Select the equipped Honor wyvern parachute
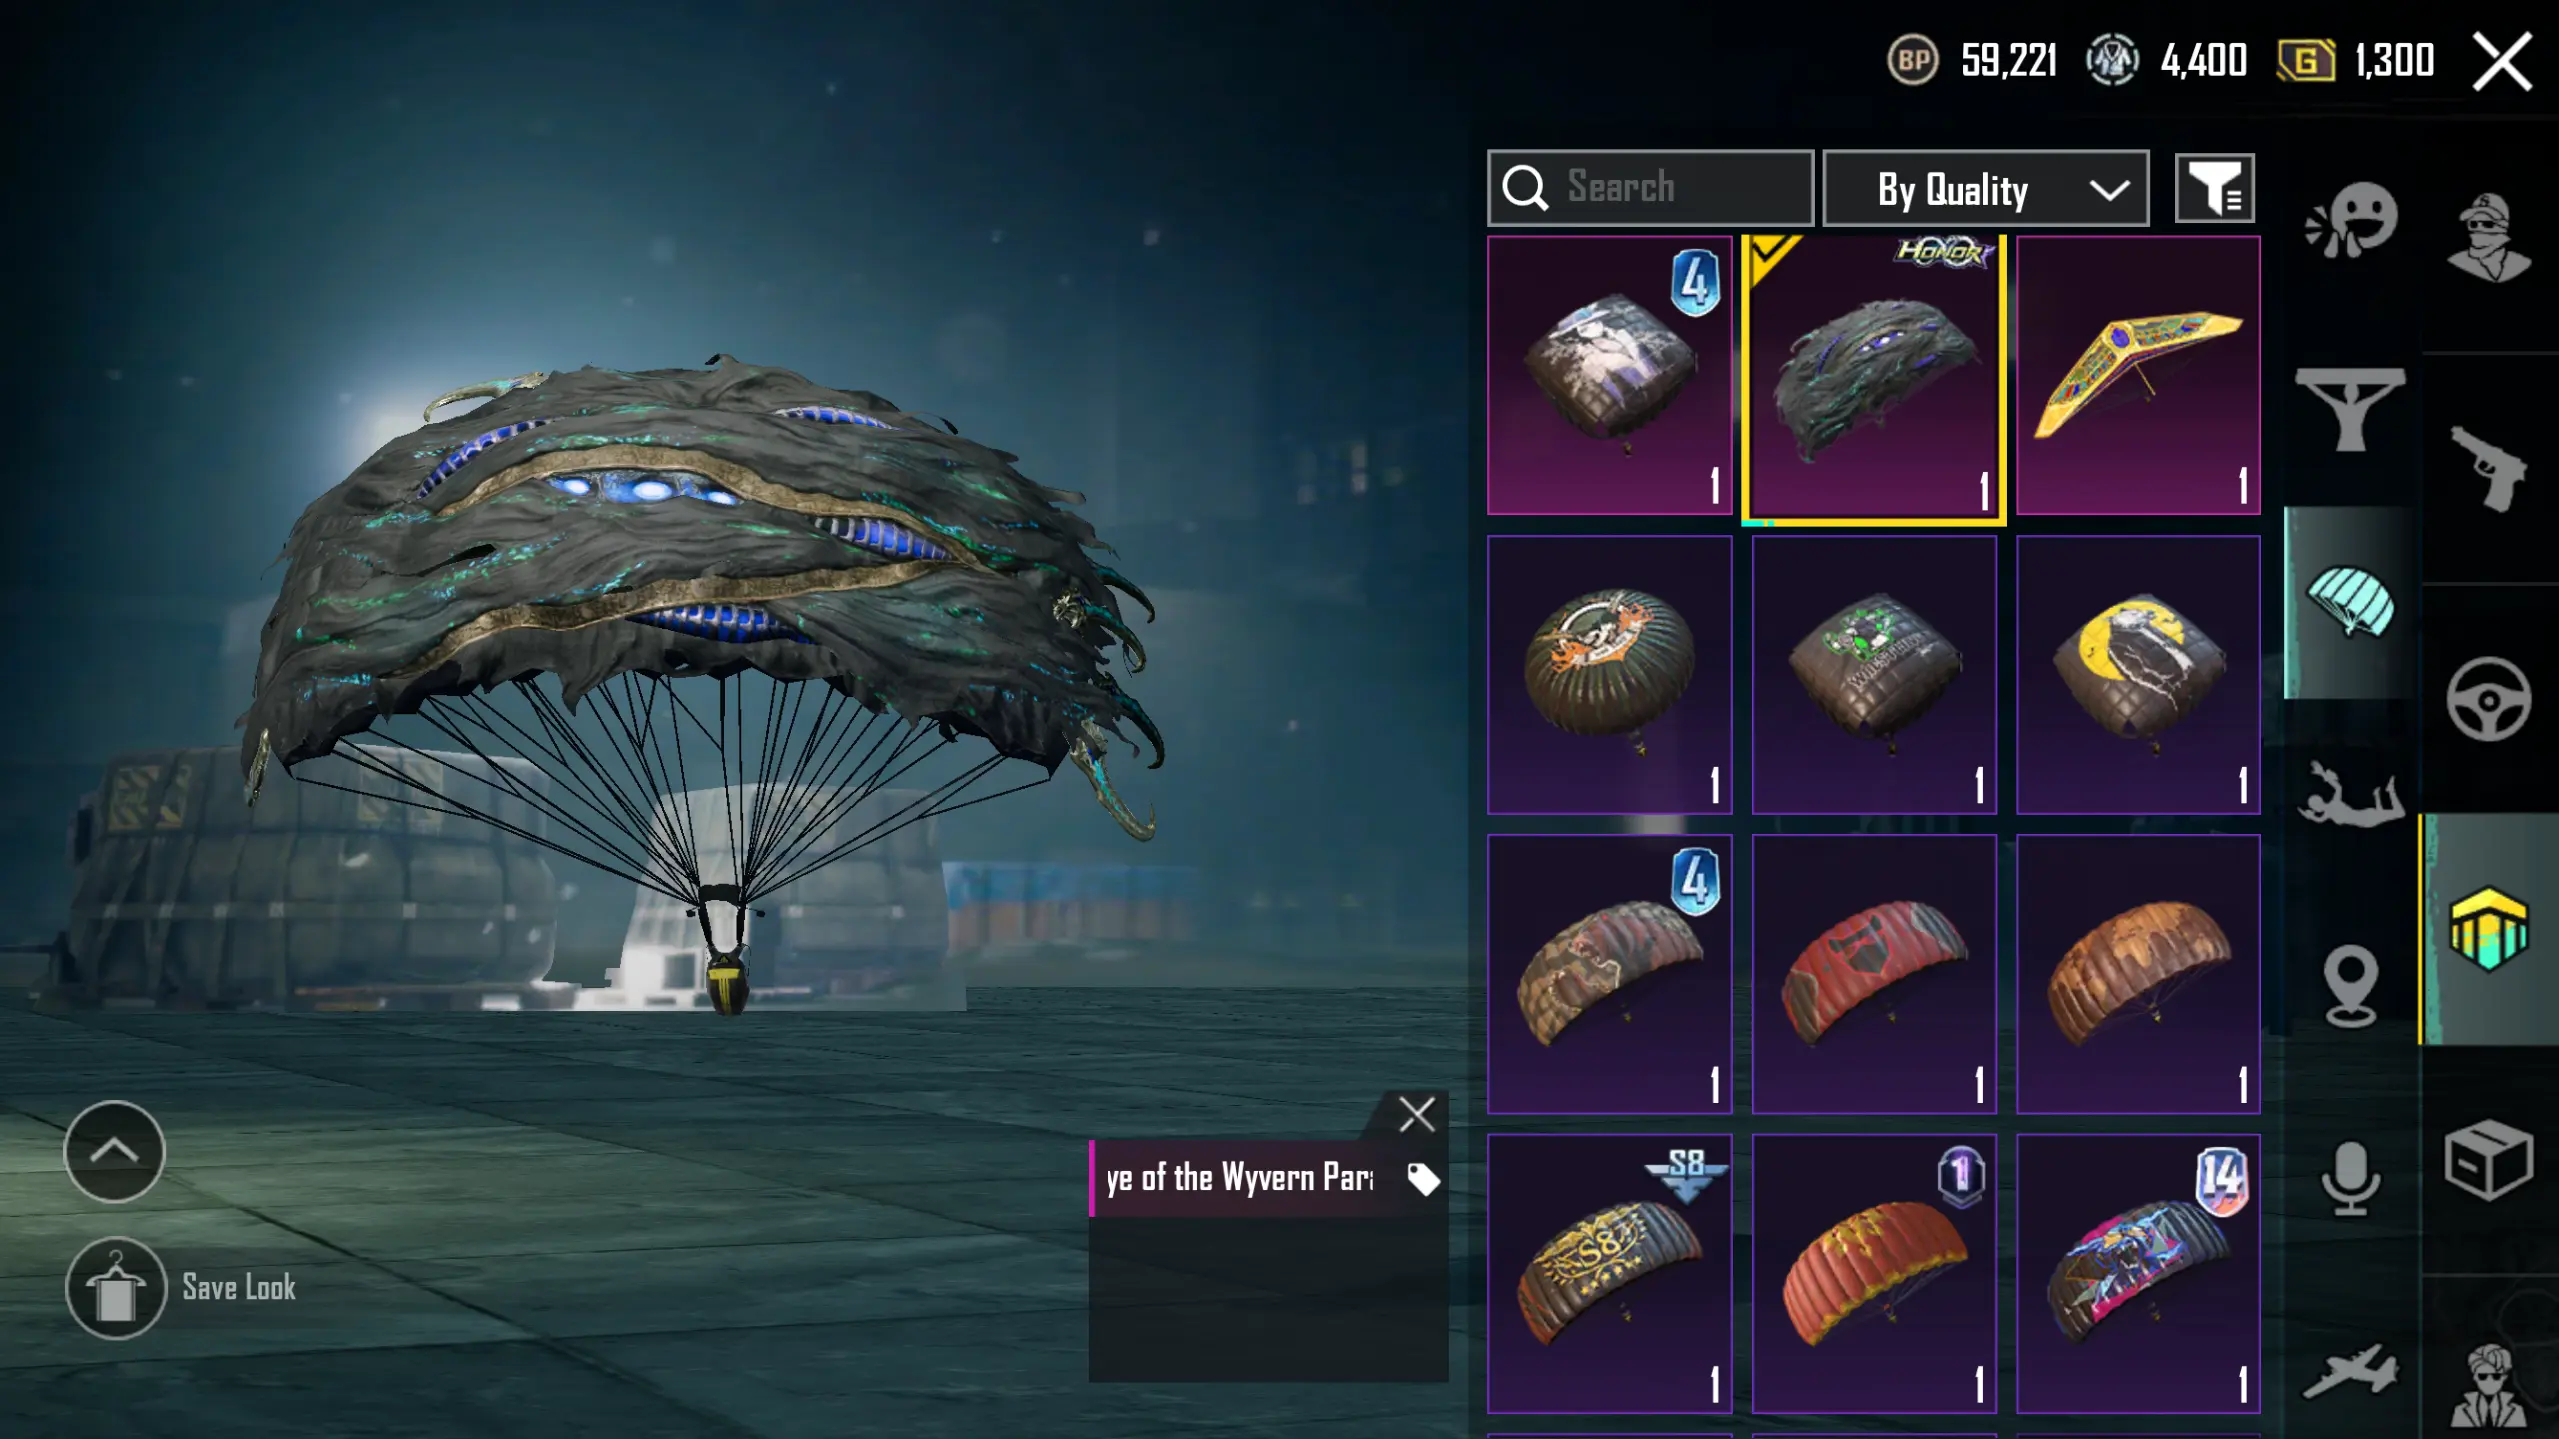The image size is (2559, 1439). coord(1874,378)
